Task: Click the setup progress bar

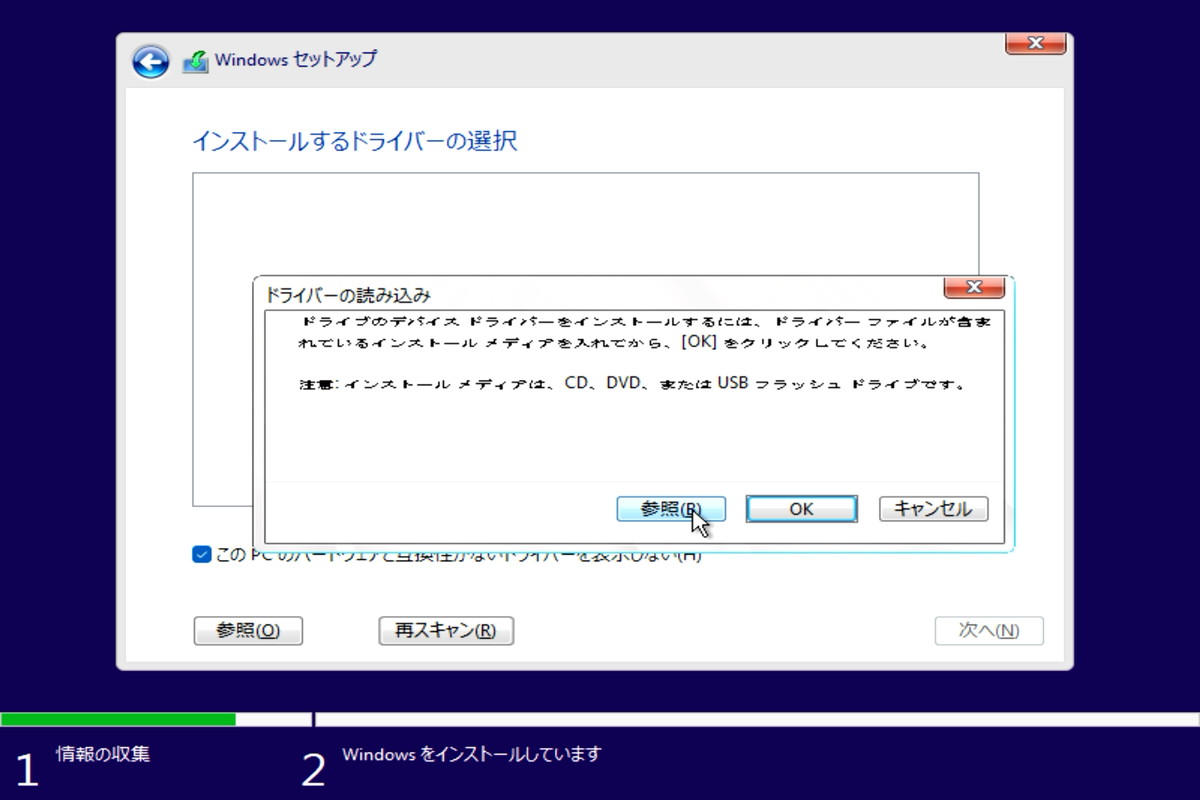Action: click(x=600, y=719)
